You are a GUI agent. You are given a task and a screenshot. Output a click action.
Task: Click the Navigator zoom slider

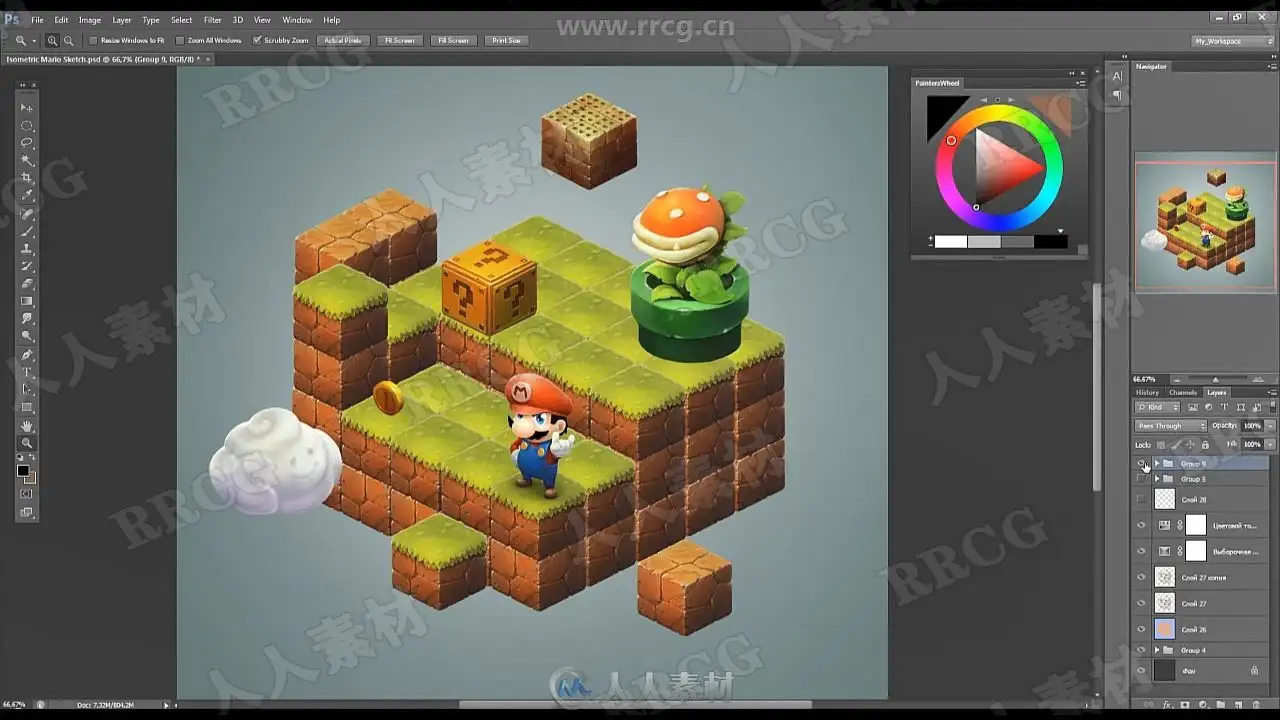1215,380
